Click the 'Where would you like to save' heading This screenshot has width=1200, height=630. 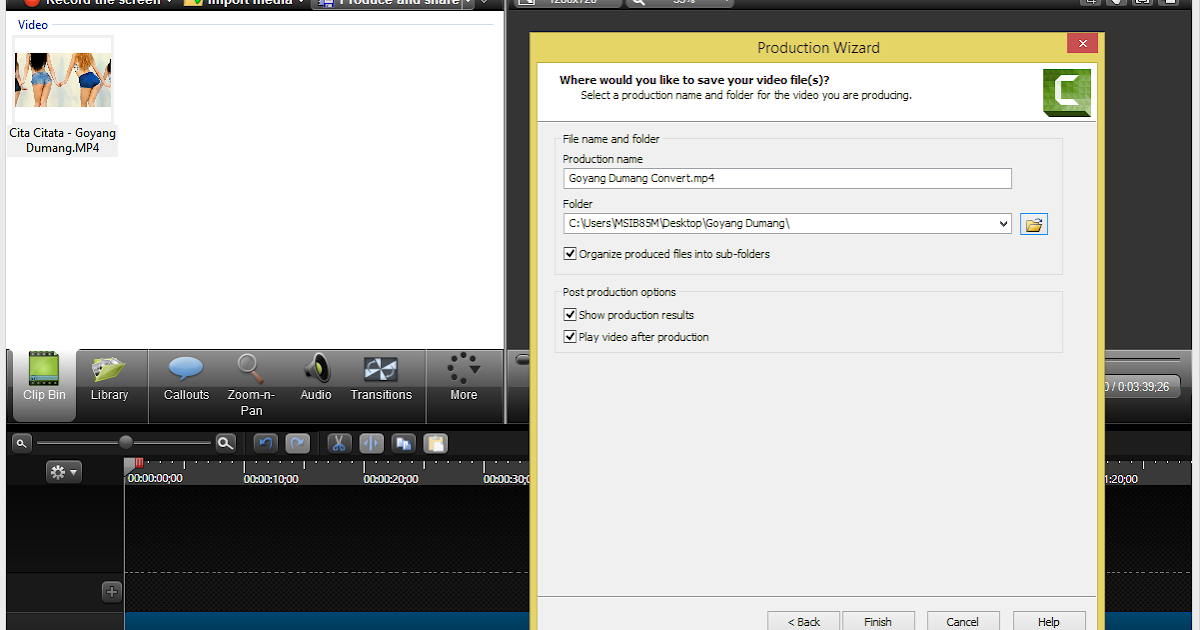[694, 80]
